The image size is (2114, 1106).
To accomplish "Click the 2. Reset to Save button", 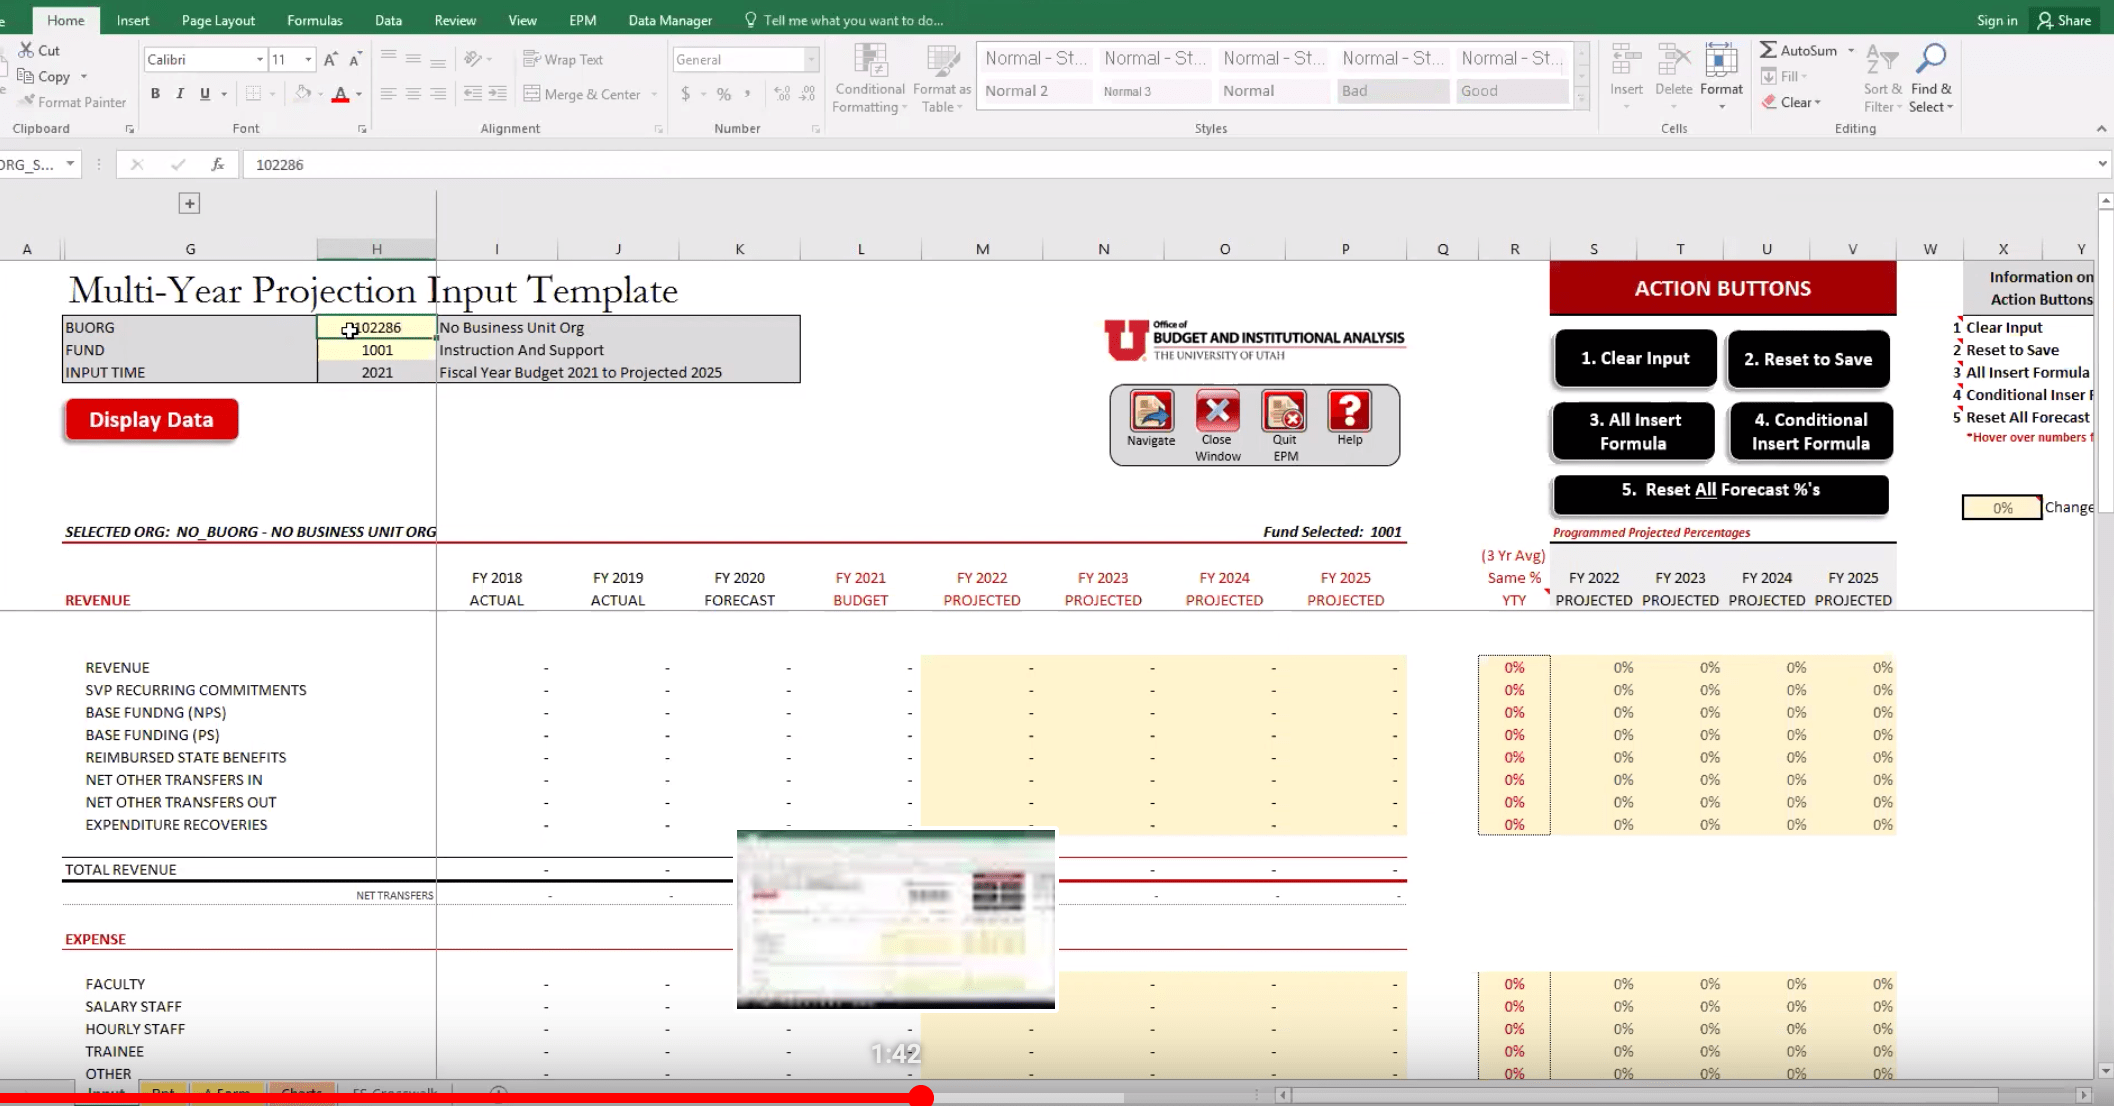I will (x=1808, y=359).
